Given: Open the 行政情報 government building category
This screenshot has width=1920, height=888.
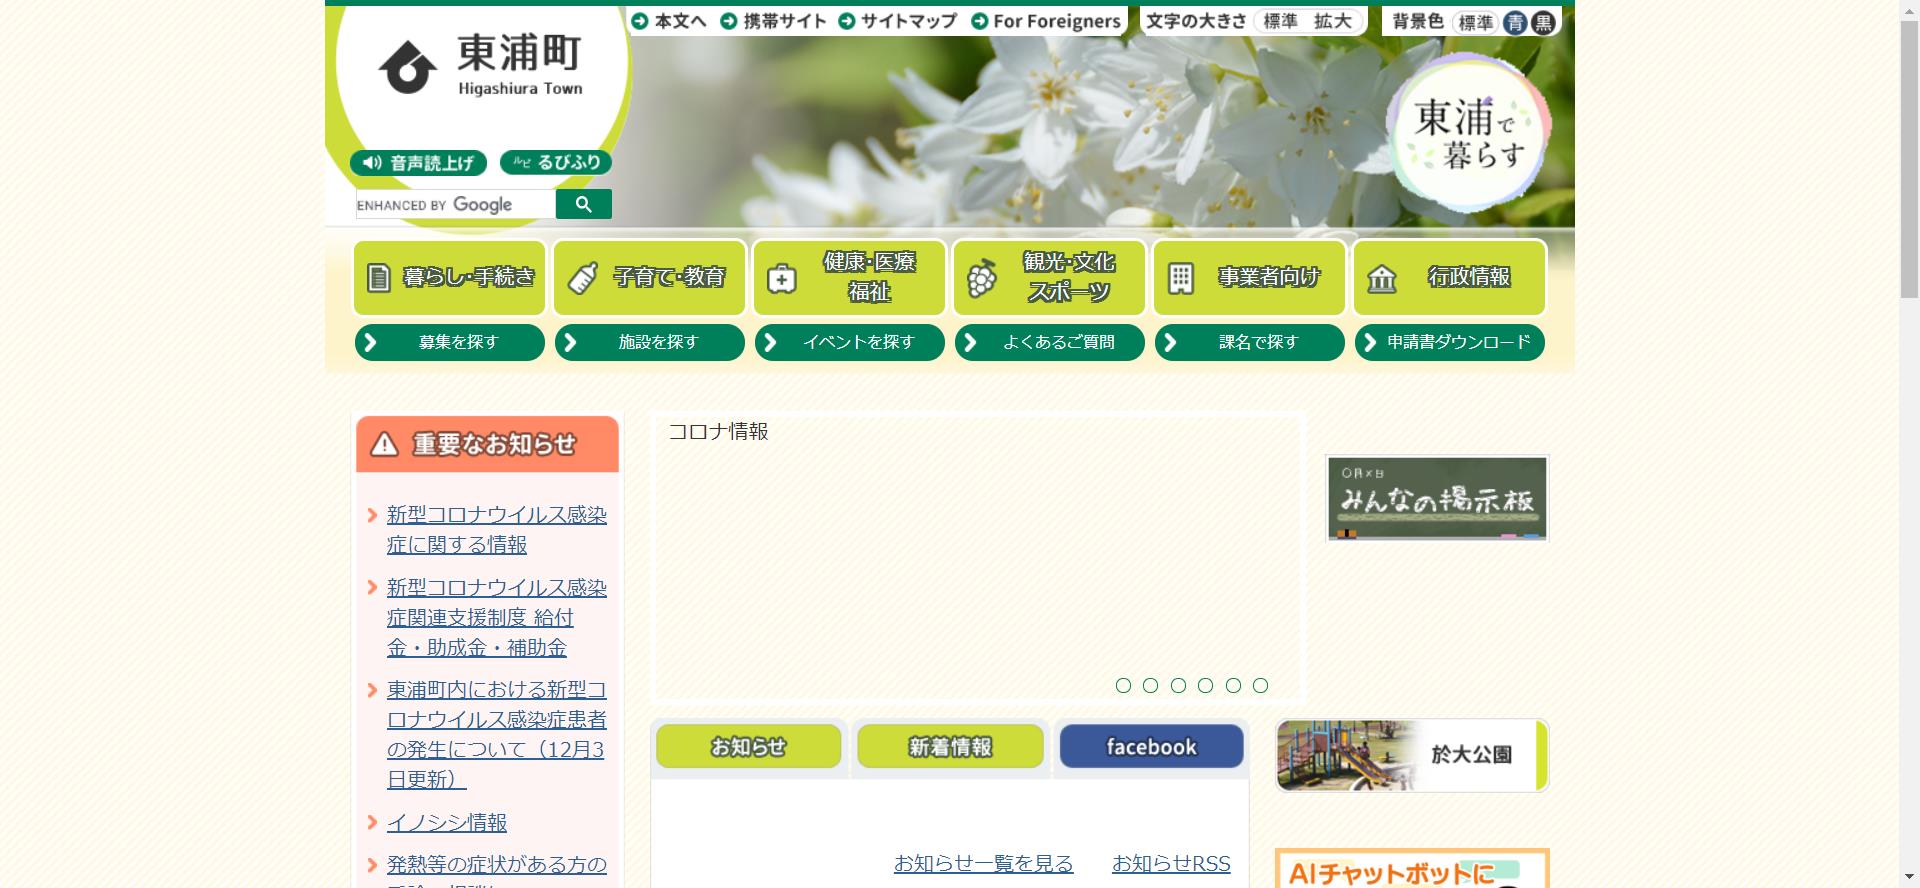Looking at the screenshot, I should coord(1450,277).
